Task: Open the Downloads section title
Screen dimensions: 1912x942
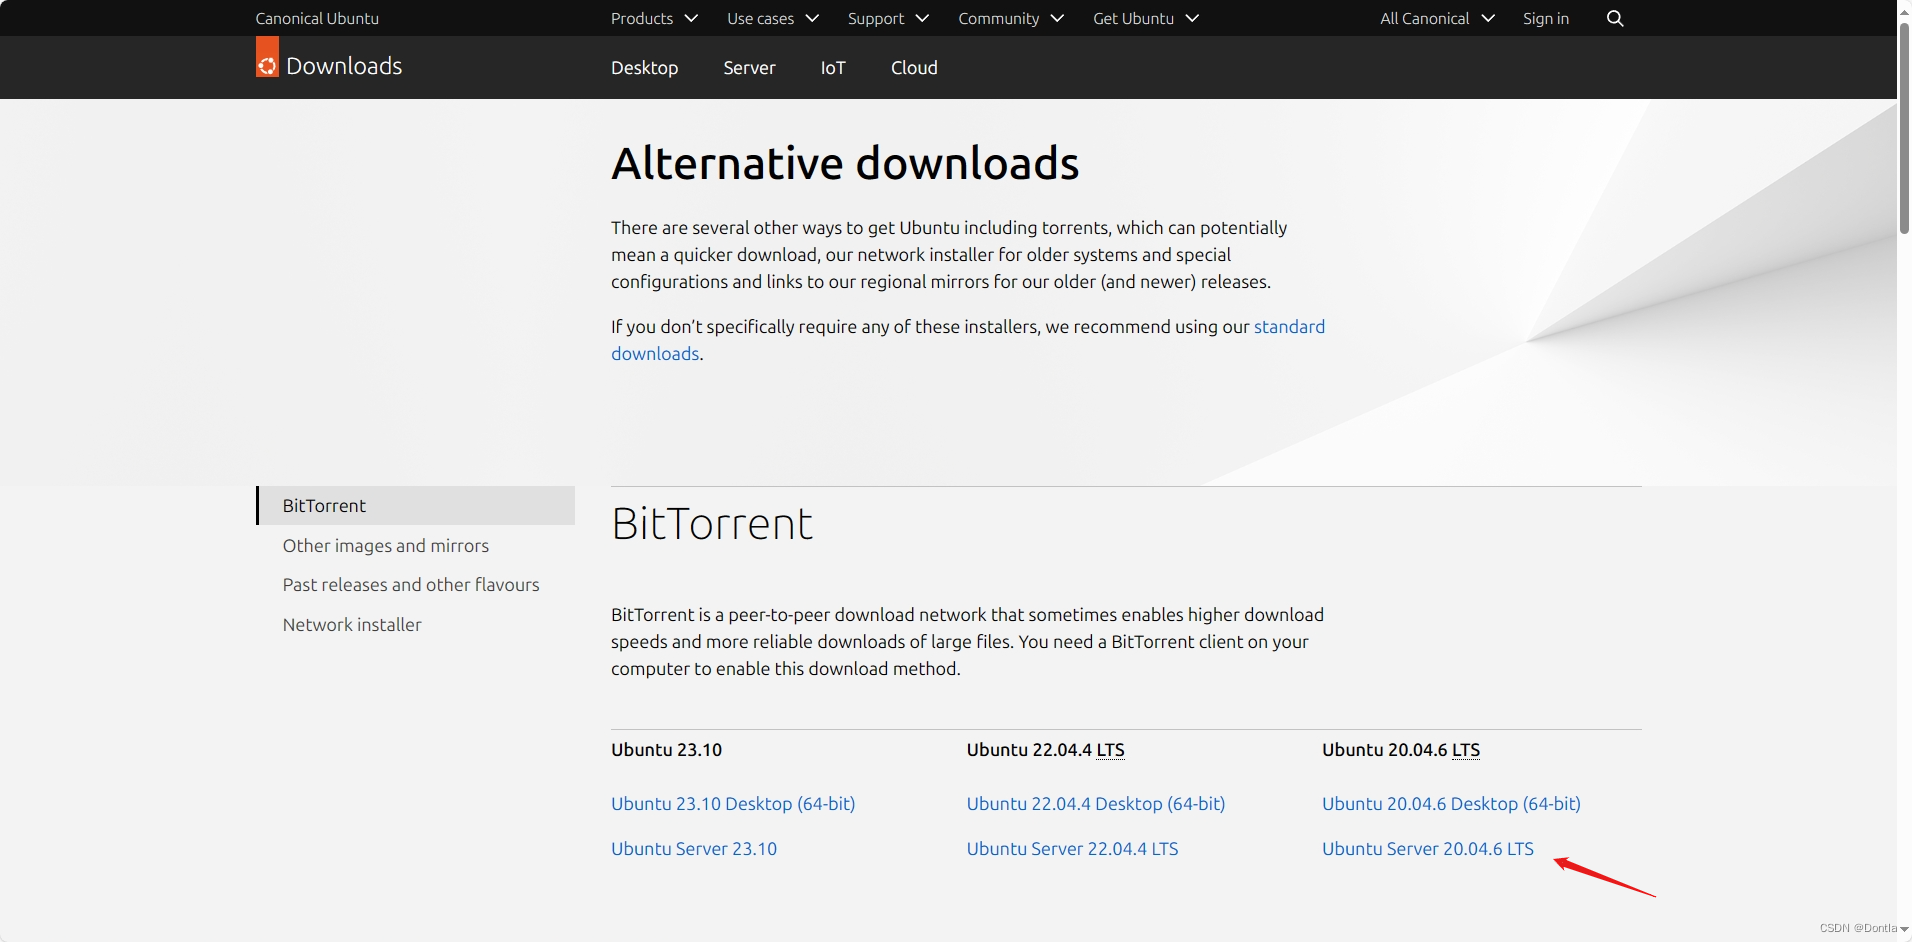Action: 344,66
